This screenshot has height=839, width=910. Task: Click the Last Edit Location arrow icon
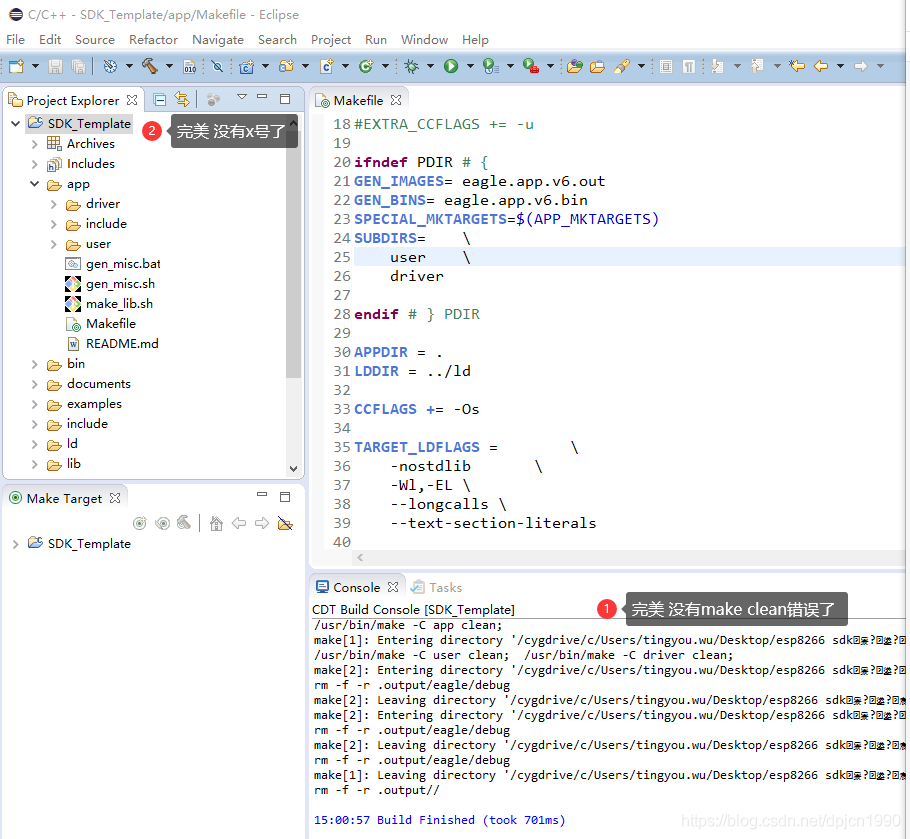click(x=797, y=66)
